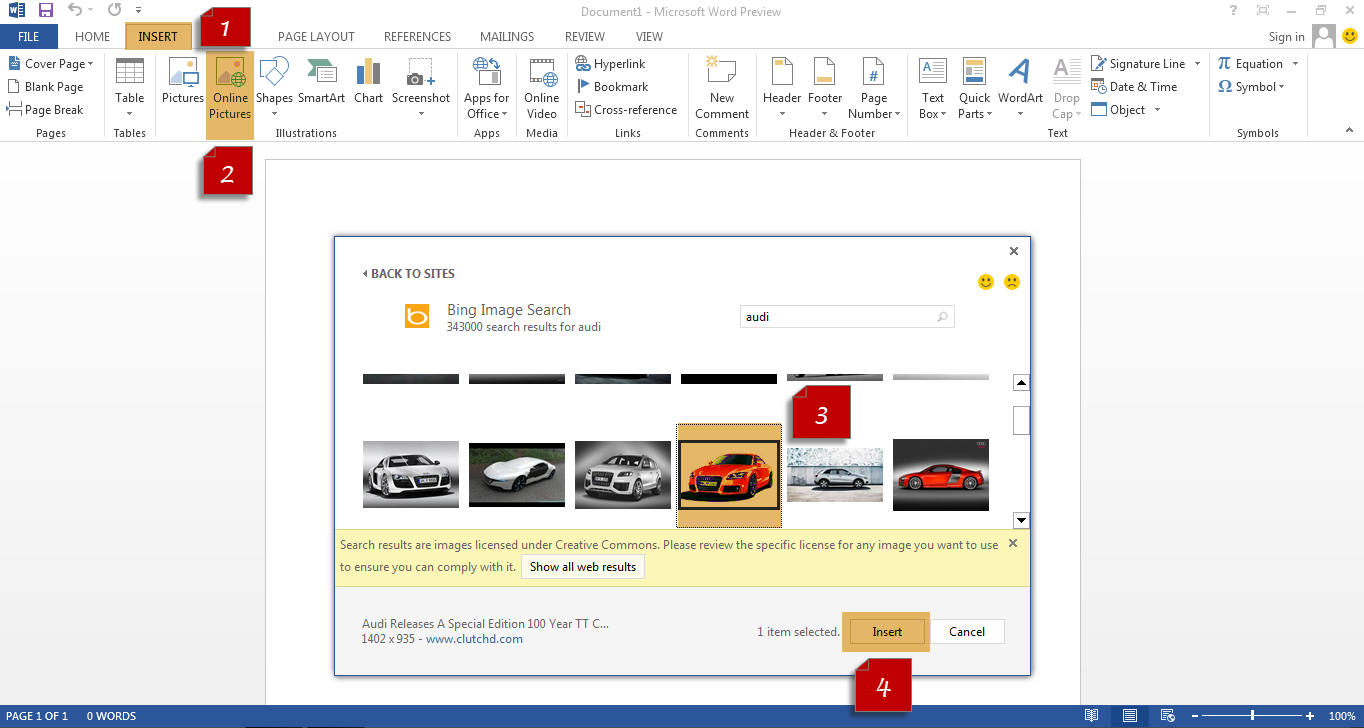Insert a Cross-reference
The width and height of the screenshot is (1364, 728).
[x=626, y=109]
